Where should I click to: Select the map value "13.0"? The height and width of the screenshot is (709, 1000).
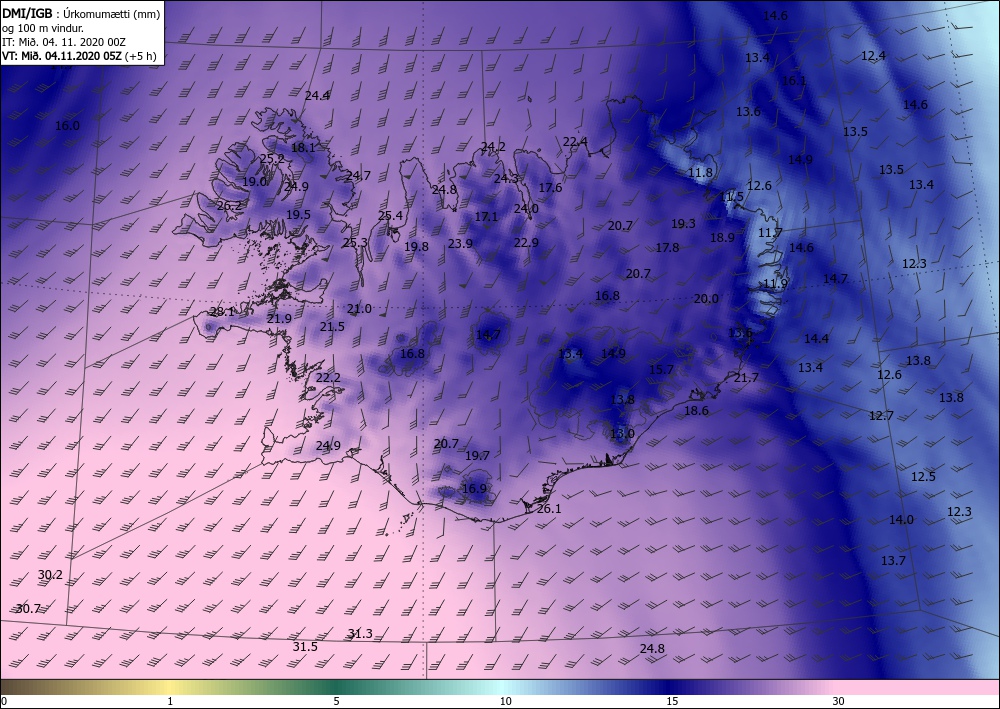tap(622, 434)
